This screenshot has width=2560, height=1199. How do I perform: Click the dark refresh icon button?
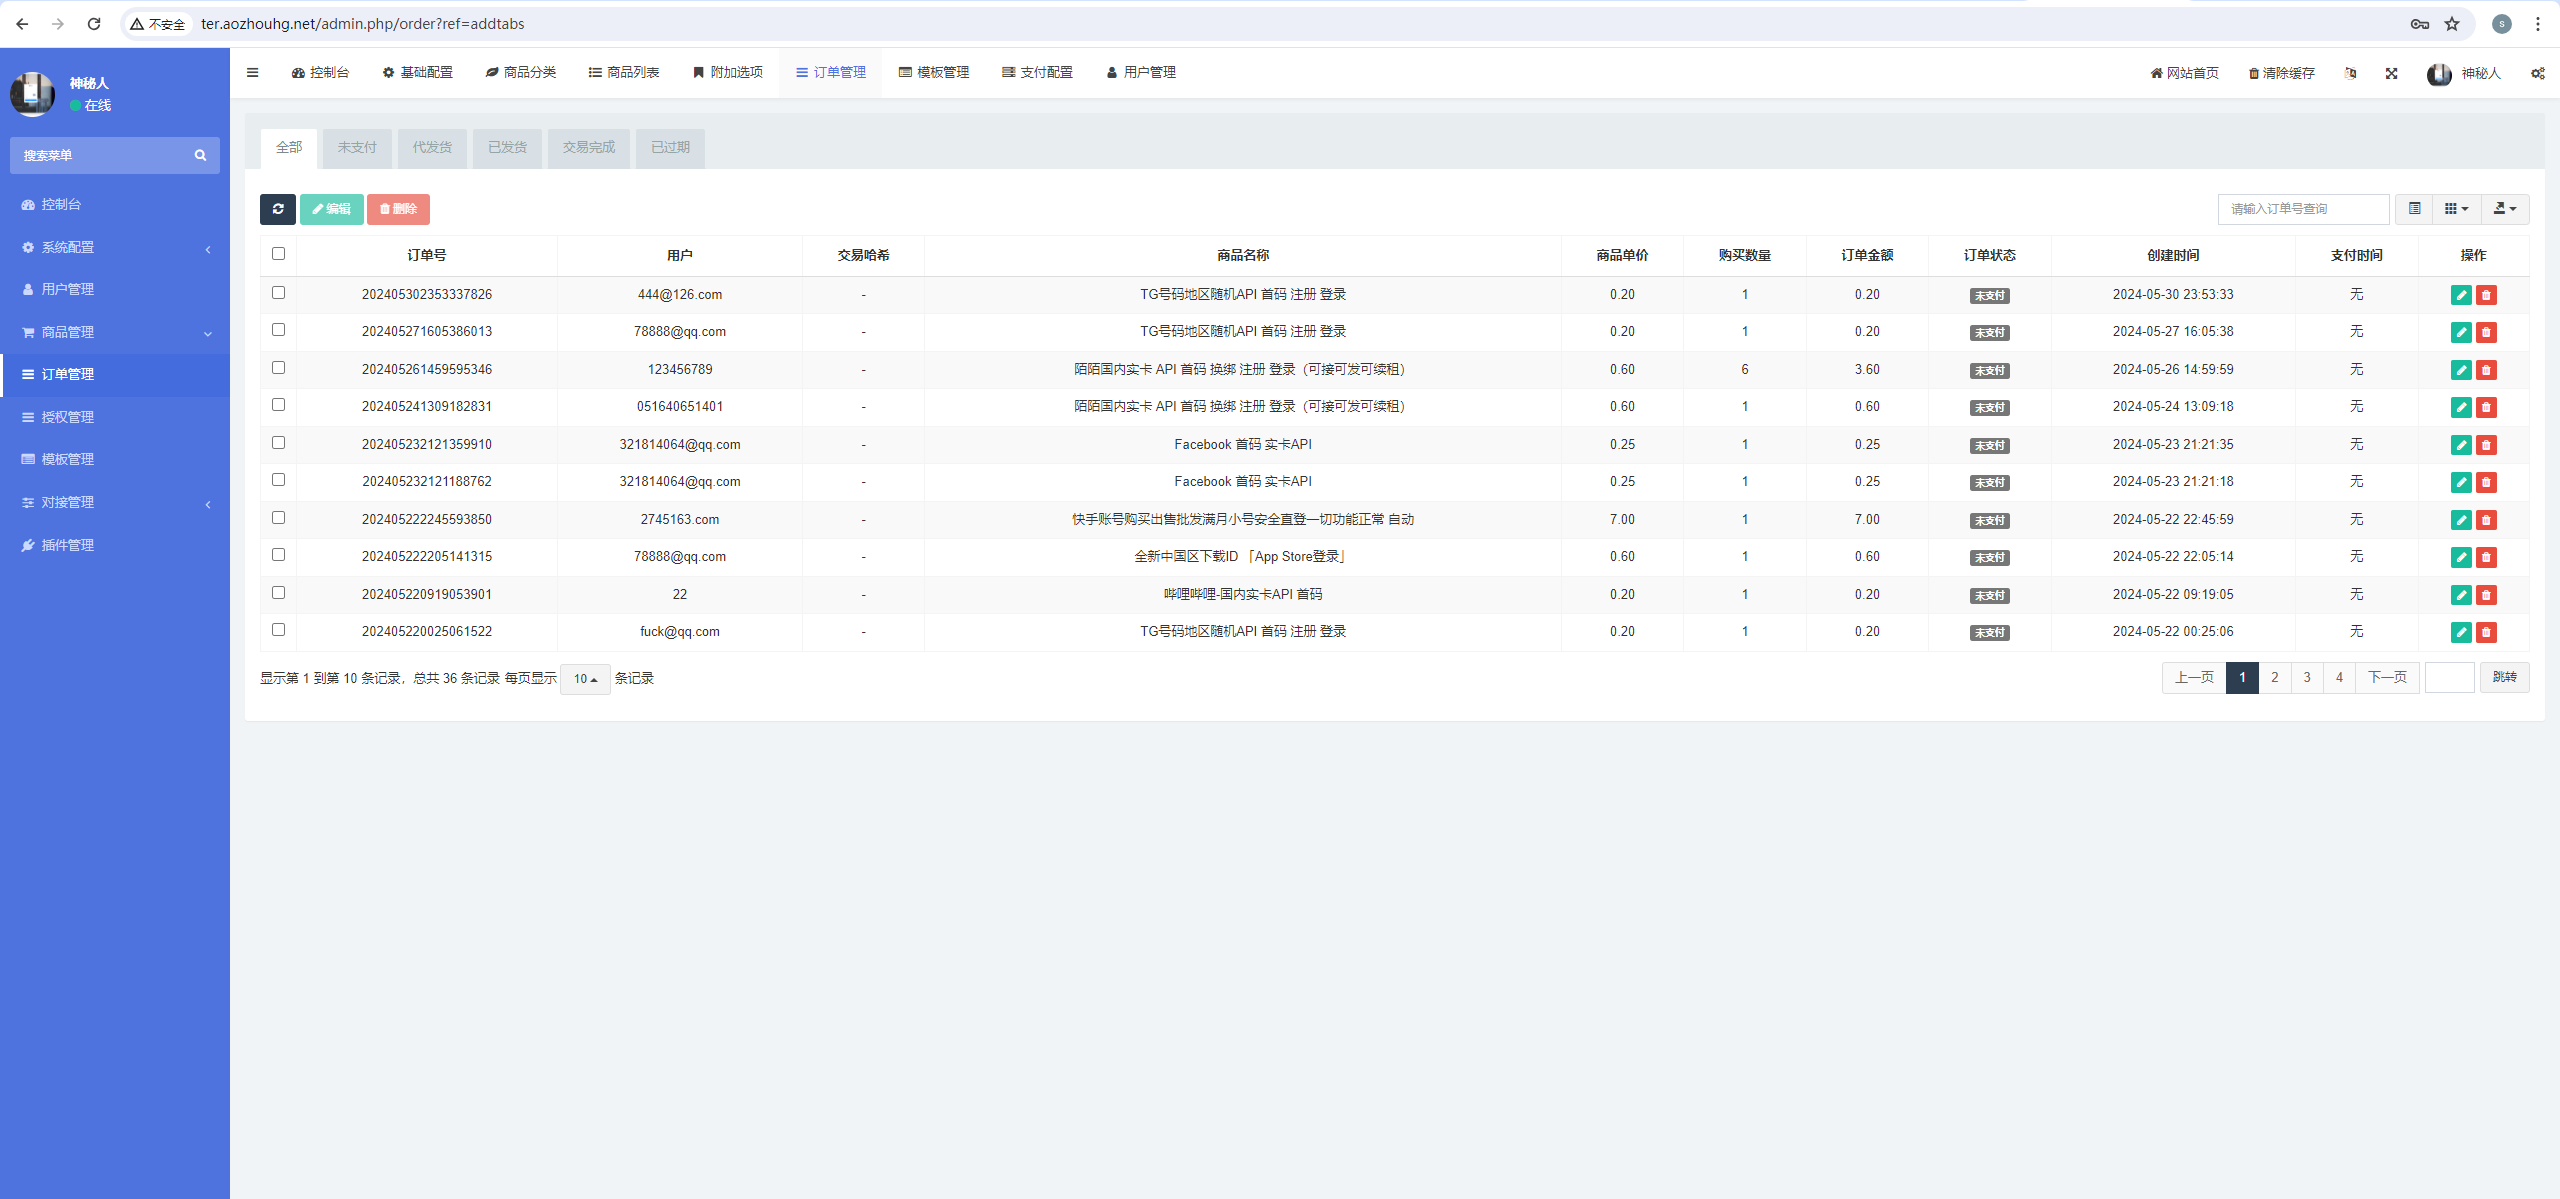click(x=277, y=209)
